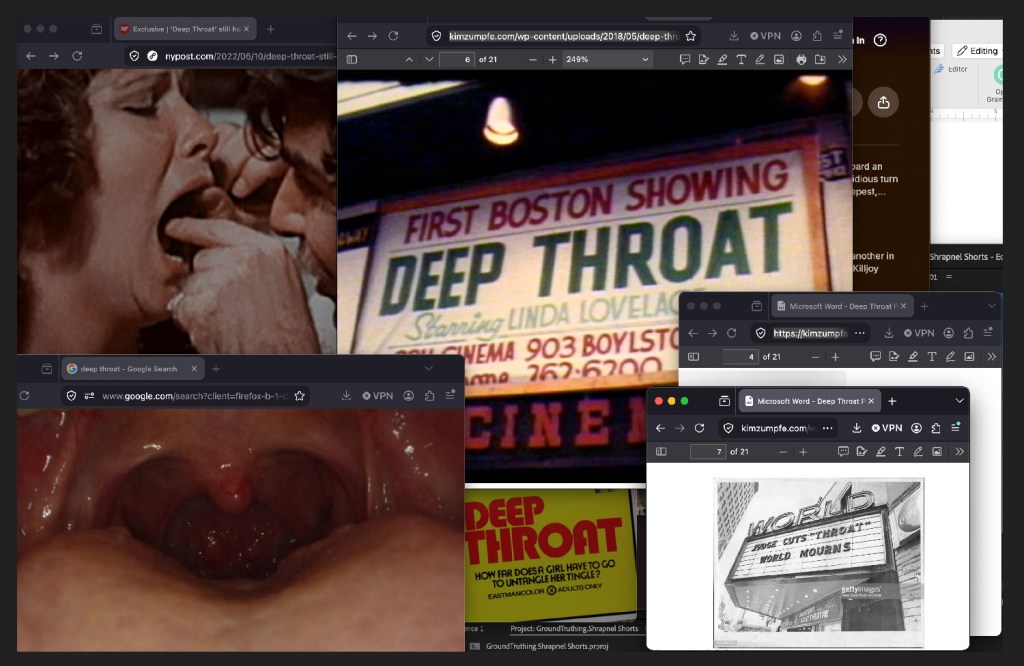
Task: Open tracking protection shield in page 6 window
Action: [x=436, y=36]
